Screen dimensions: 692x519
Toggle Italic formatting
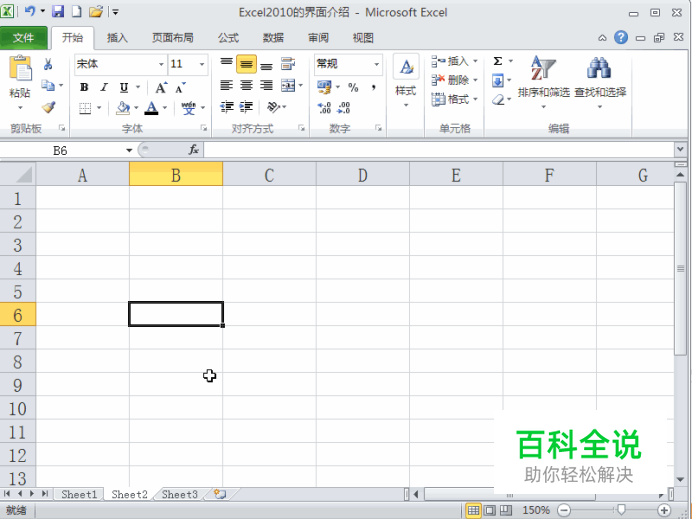[x=104, y=87]
